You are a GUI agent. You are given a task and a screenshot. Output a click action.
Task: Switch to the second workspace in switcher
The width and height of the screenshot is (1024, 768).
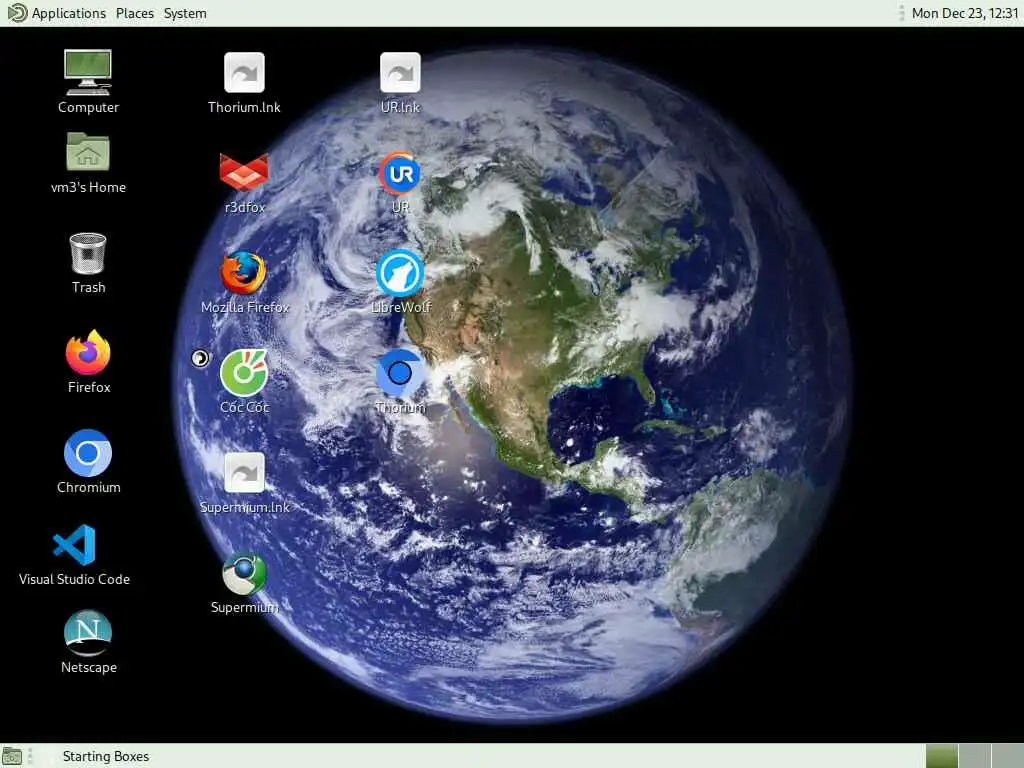pyautogui.click(x=974, y=756)
